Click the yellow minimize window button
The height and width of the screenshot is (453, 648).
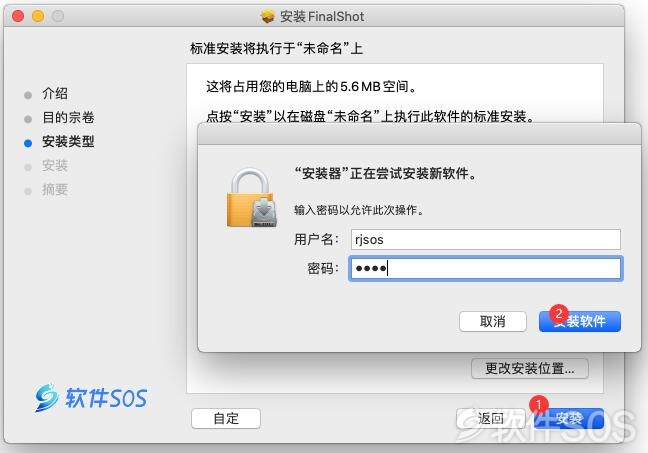click(x=38, y=16)
